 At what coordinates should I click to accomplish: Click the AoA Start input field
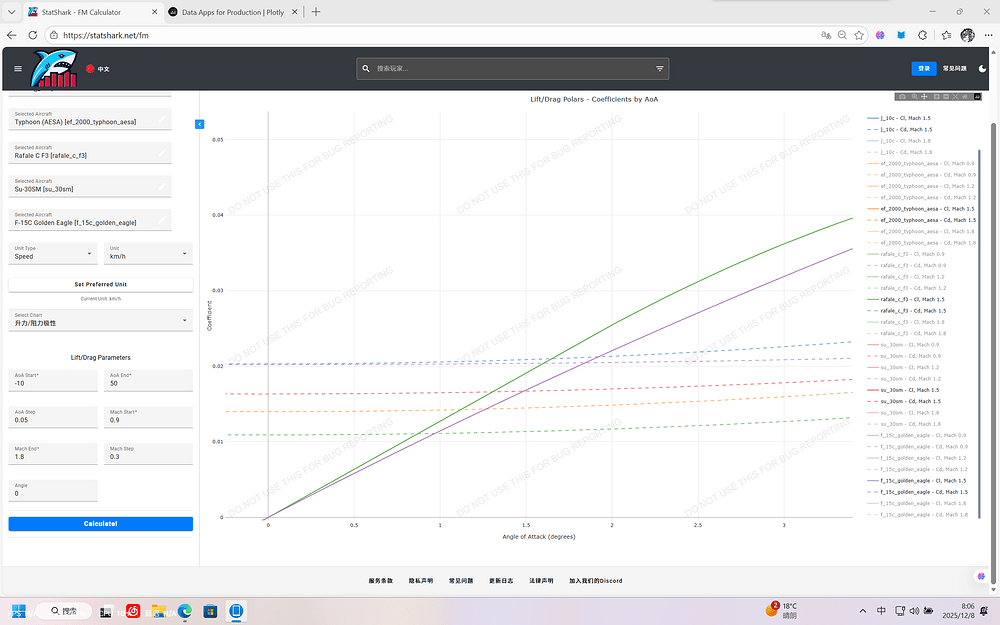[53, 380]
